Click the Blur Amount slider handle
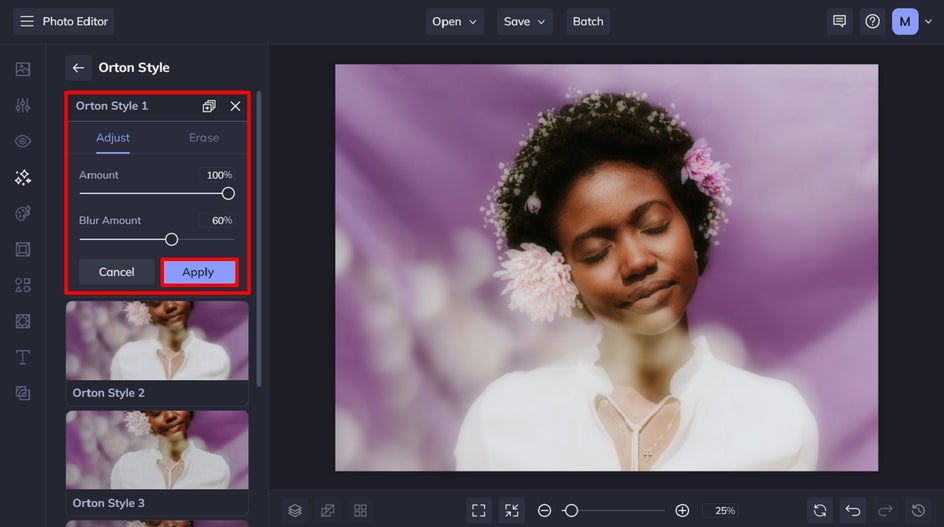This screenshot has height=527, width=944. click(172, 240)
